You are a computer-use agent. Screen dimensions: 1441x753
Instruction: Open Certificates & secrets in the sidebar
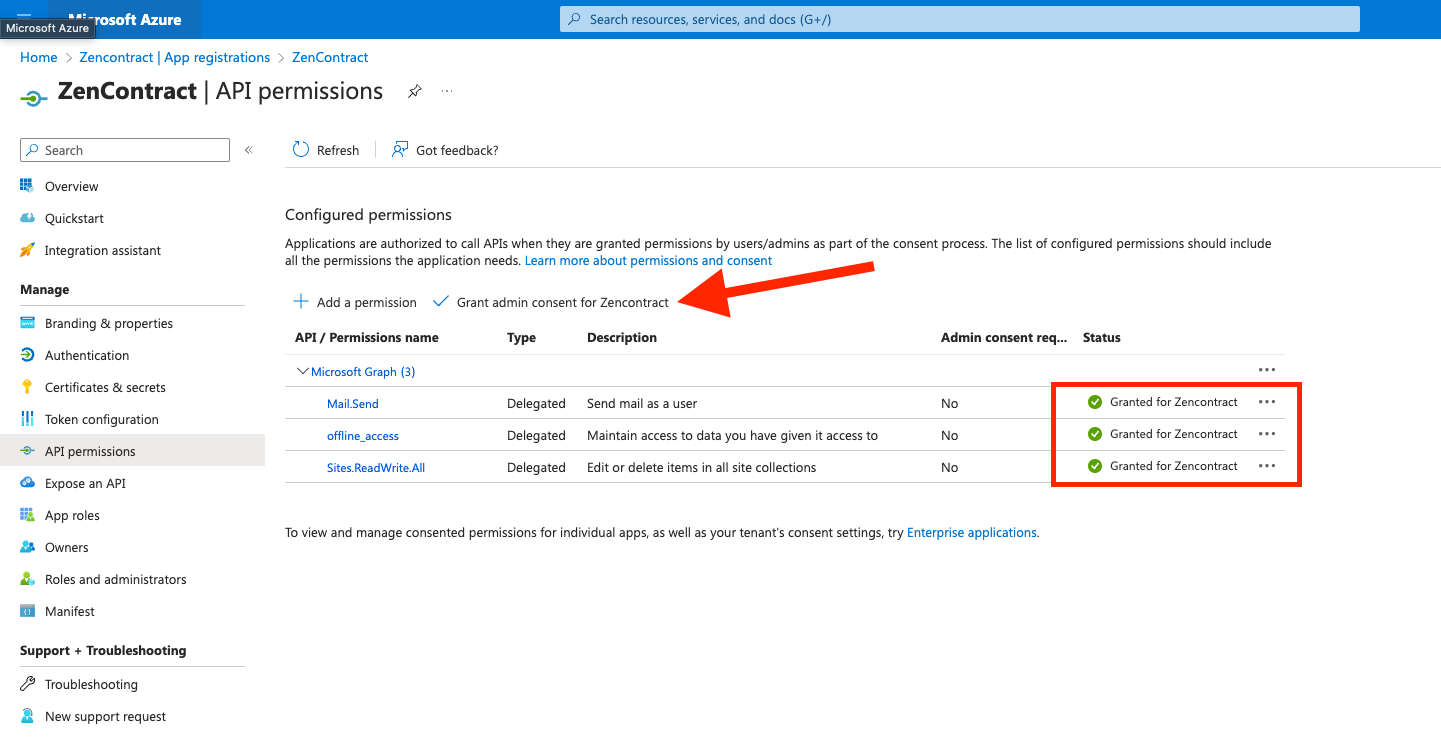[x=105, y=387]
